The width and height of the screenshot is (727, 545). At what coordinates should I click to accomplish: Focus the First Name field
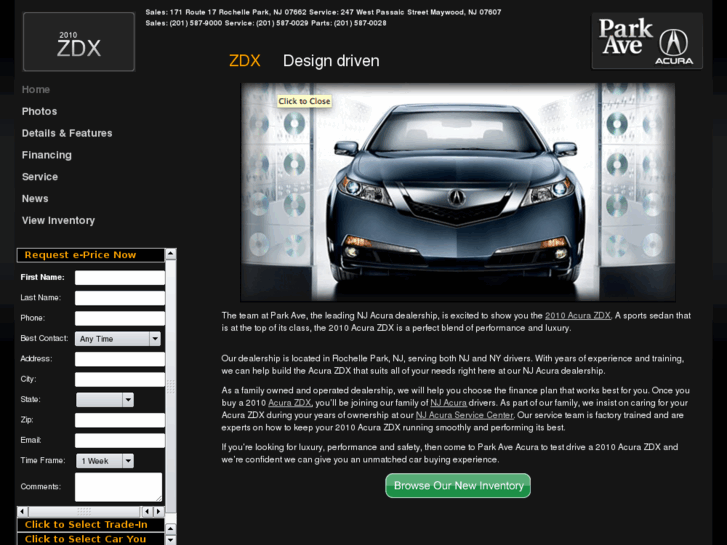[x=120, y=278]
